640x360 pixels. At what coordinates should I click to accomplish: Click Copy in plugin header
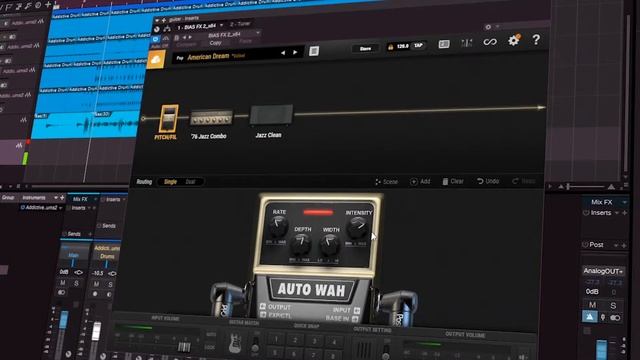point(215,43)
